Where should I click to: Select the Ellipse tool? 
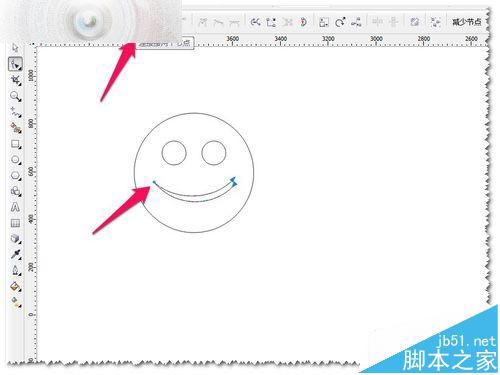click(x=15, y=160)
